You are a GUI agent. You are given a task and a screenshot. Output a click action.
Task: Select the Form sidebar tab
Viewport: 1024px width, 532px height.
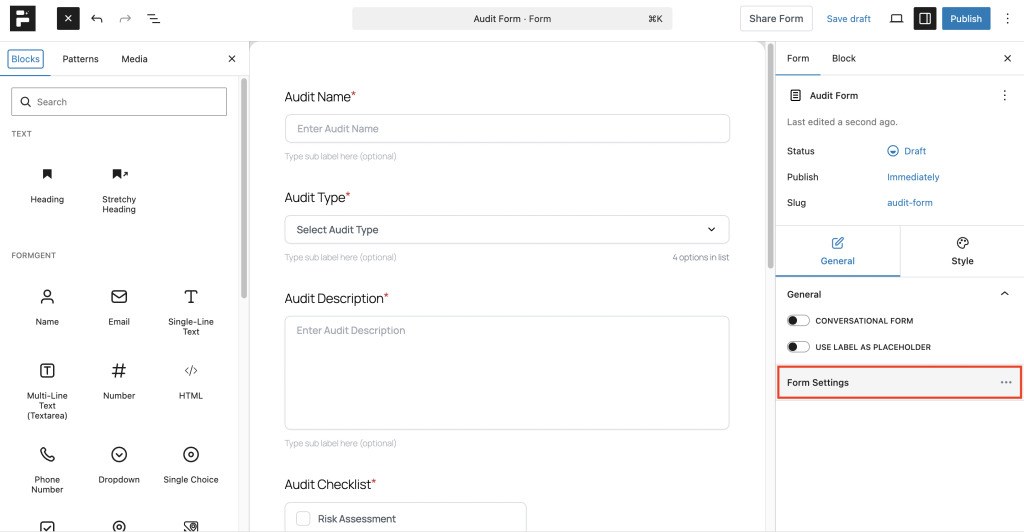[x=798, y=59]
